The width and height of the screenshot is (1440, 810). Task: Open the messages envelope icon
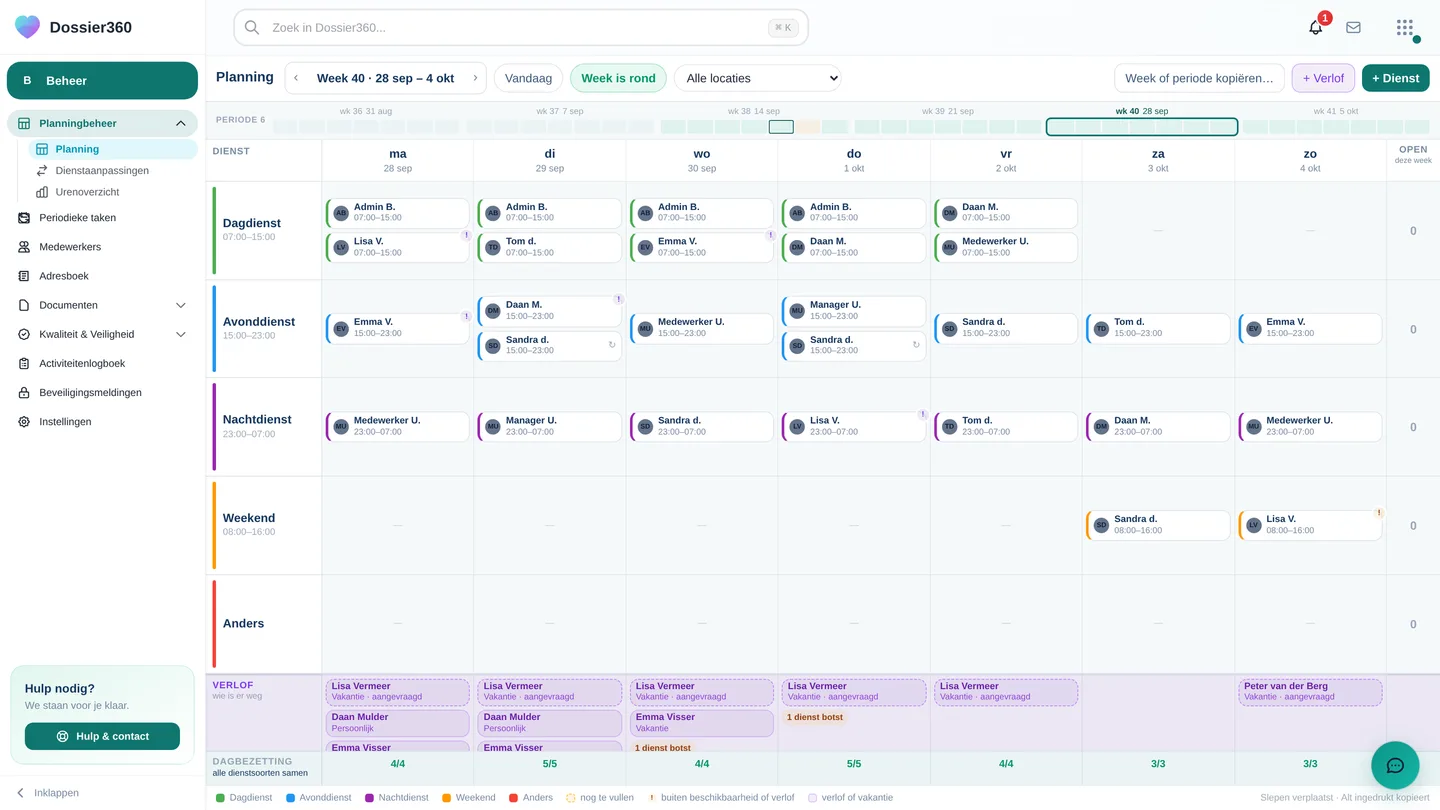pos(1353,27)
